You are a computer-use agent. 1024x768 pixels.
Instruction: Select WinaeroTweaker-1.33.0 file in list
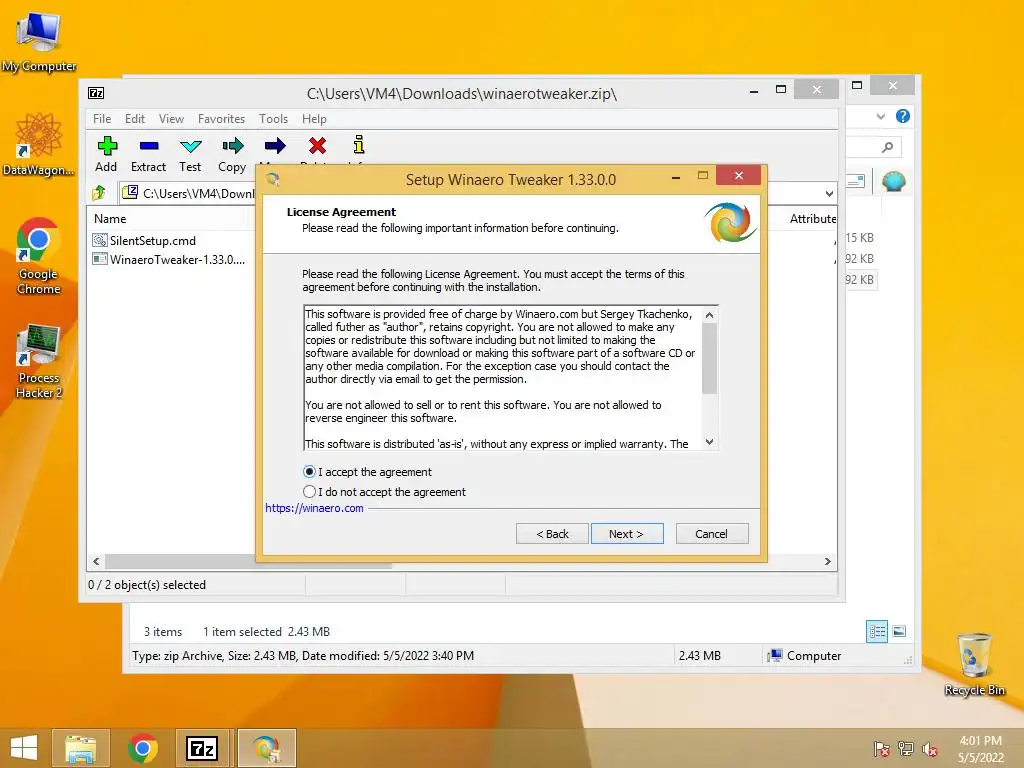click(169, 259)
